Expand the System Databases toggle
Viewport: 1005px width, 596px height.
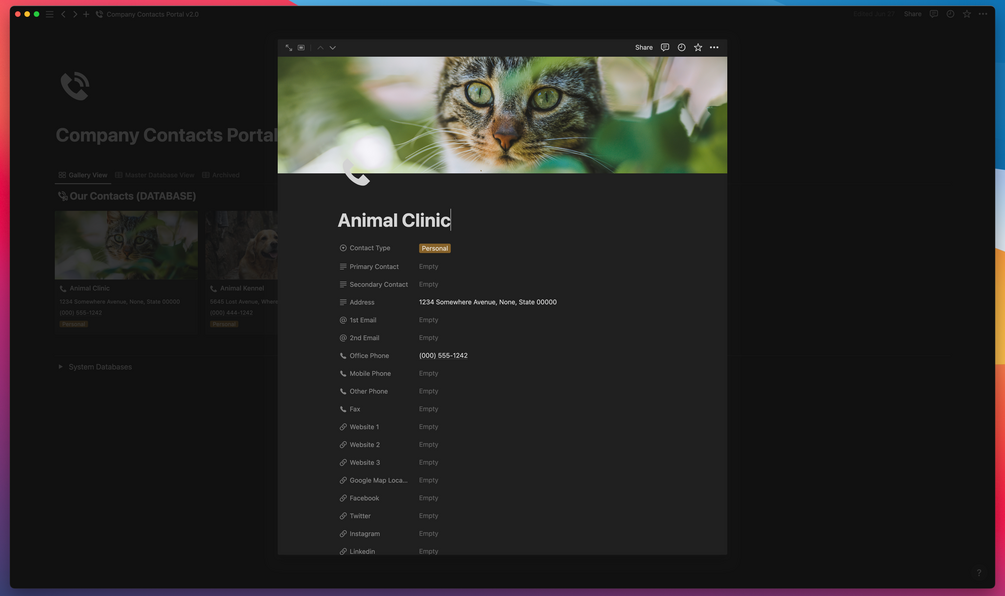(x=61, y=367)
